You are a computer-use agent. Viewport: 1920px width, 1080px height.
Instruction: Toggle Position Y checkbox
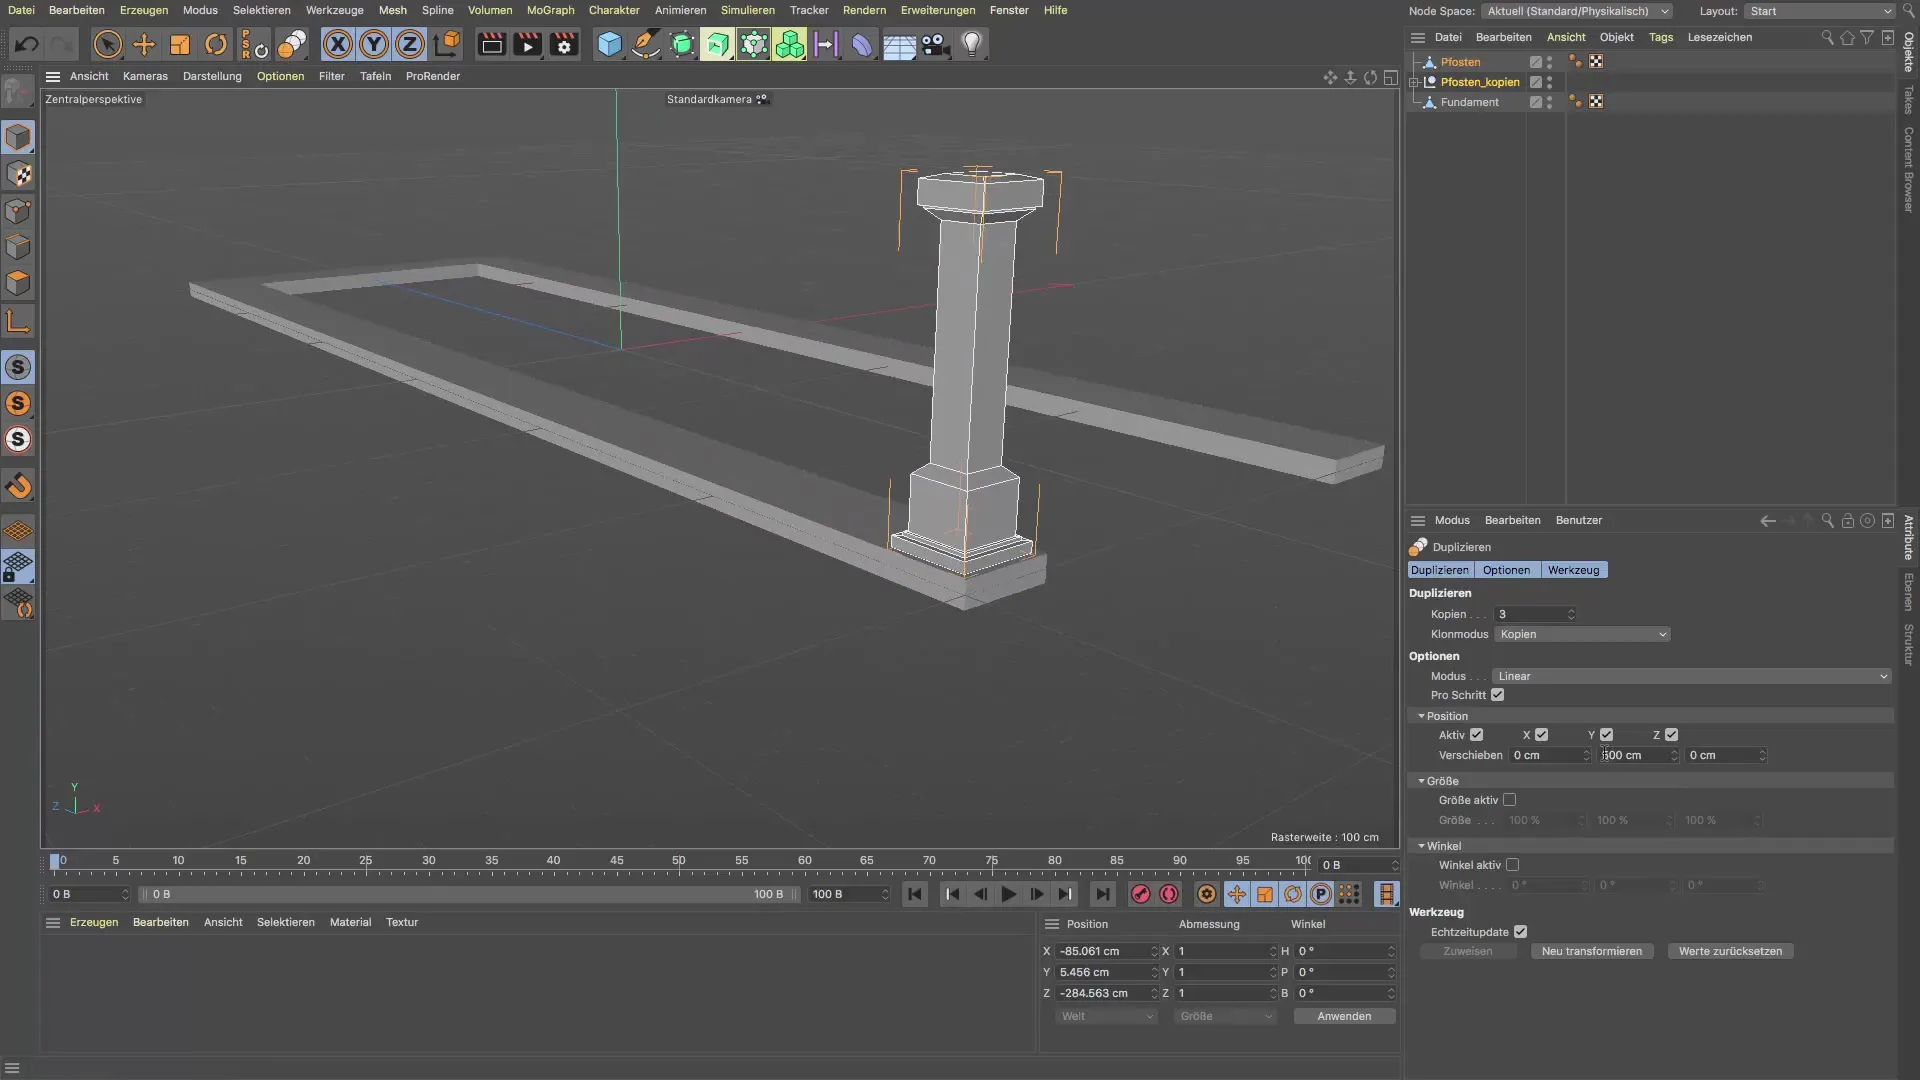point(1606,735)
